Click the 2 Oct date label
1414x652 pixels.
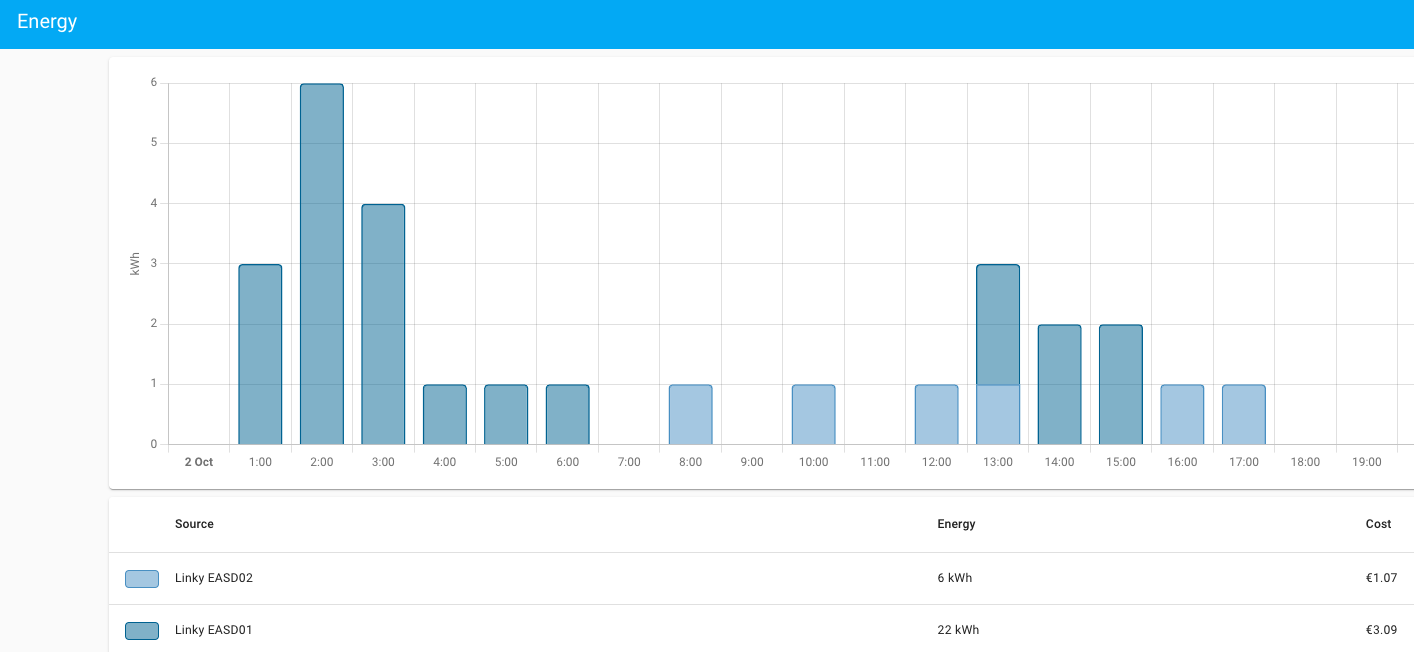click(197, 462)
